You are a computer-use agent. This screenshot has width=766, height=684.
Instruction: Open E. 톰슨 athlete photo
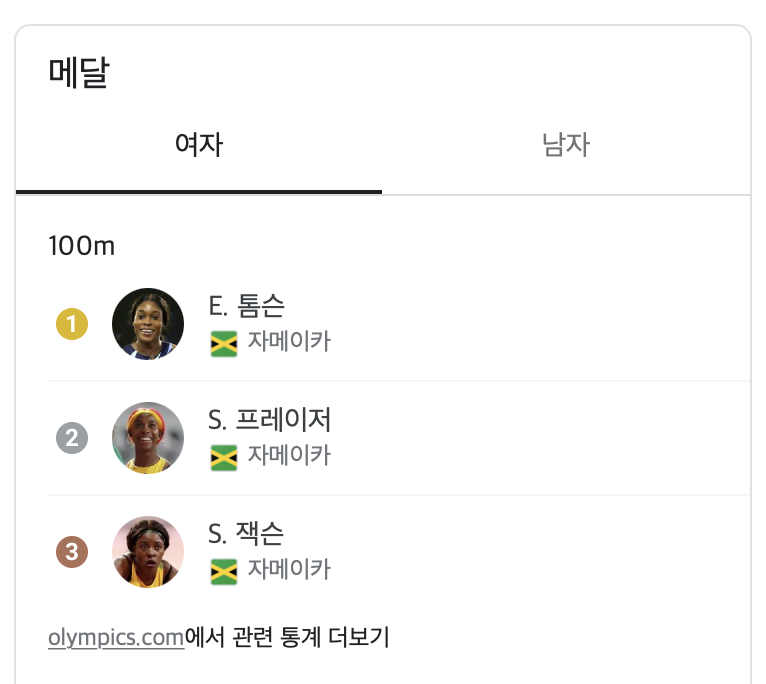148,324
